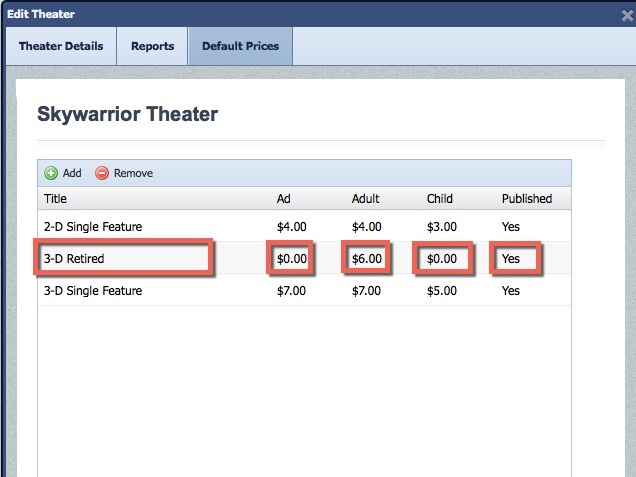
Task: Click the $6.00 Adult price for 3-D Retired
Action: pos(367,259)
